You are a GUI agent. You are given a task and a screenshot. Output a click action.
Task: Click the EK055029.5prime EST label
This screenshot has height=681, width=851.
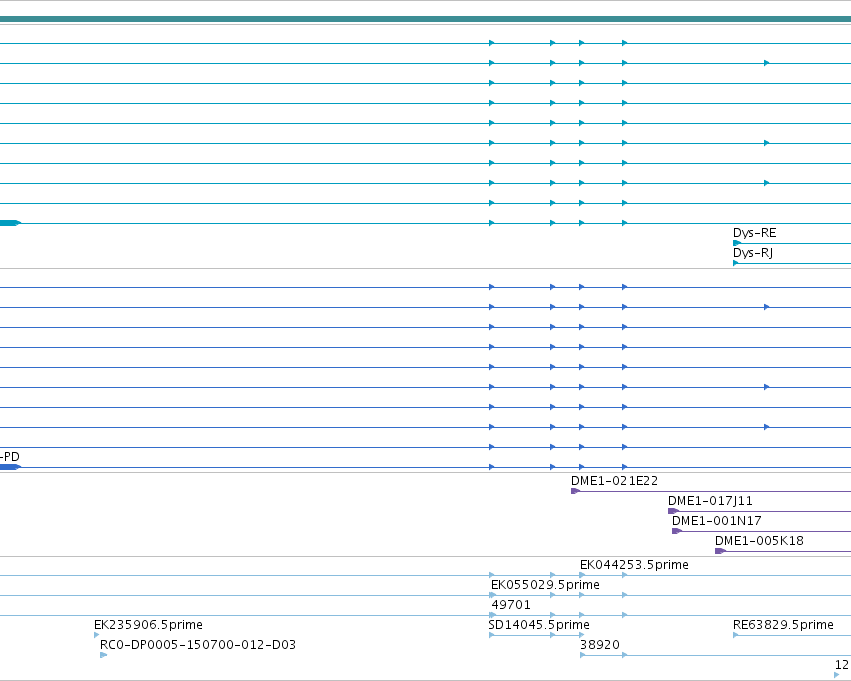(545, 585)
